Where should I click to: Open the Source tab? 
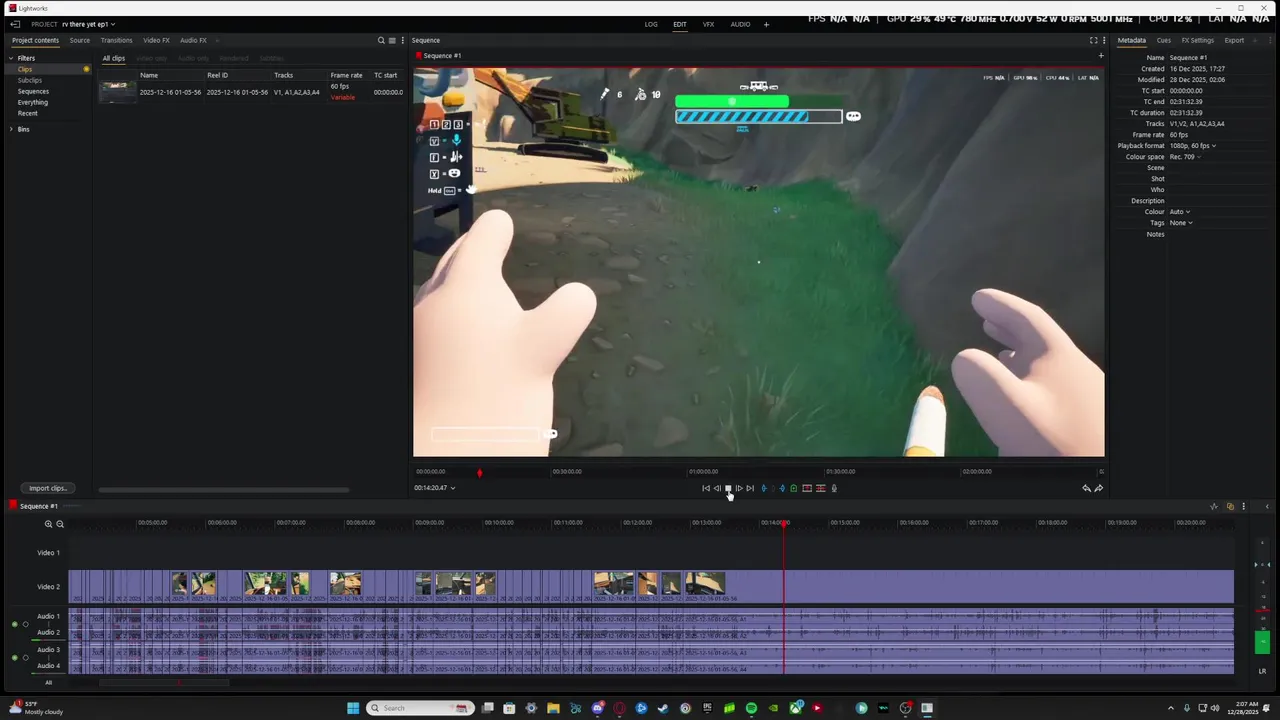(x=80, y=40)
